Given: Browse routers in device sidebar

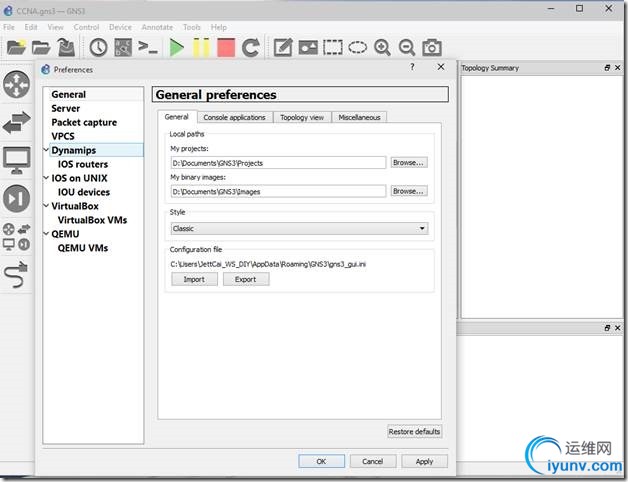Looking at the screenshot, I should point(16,85).
